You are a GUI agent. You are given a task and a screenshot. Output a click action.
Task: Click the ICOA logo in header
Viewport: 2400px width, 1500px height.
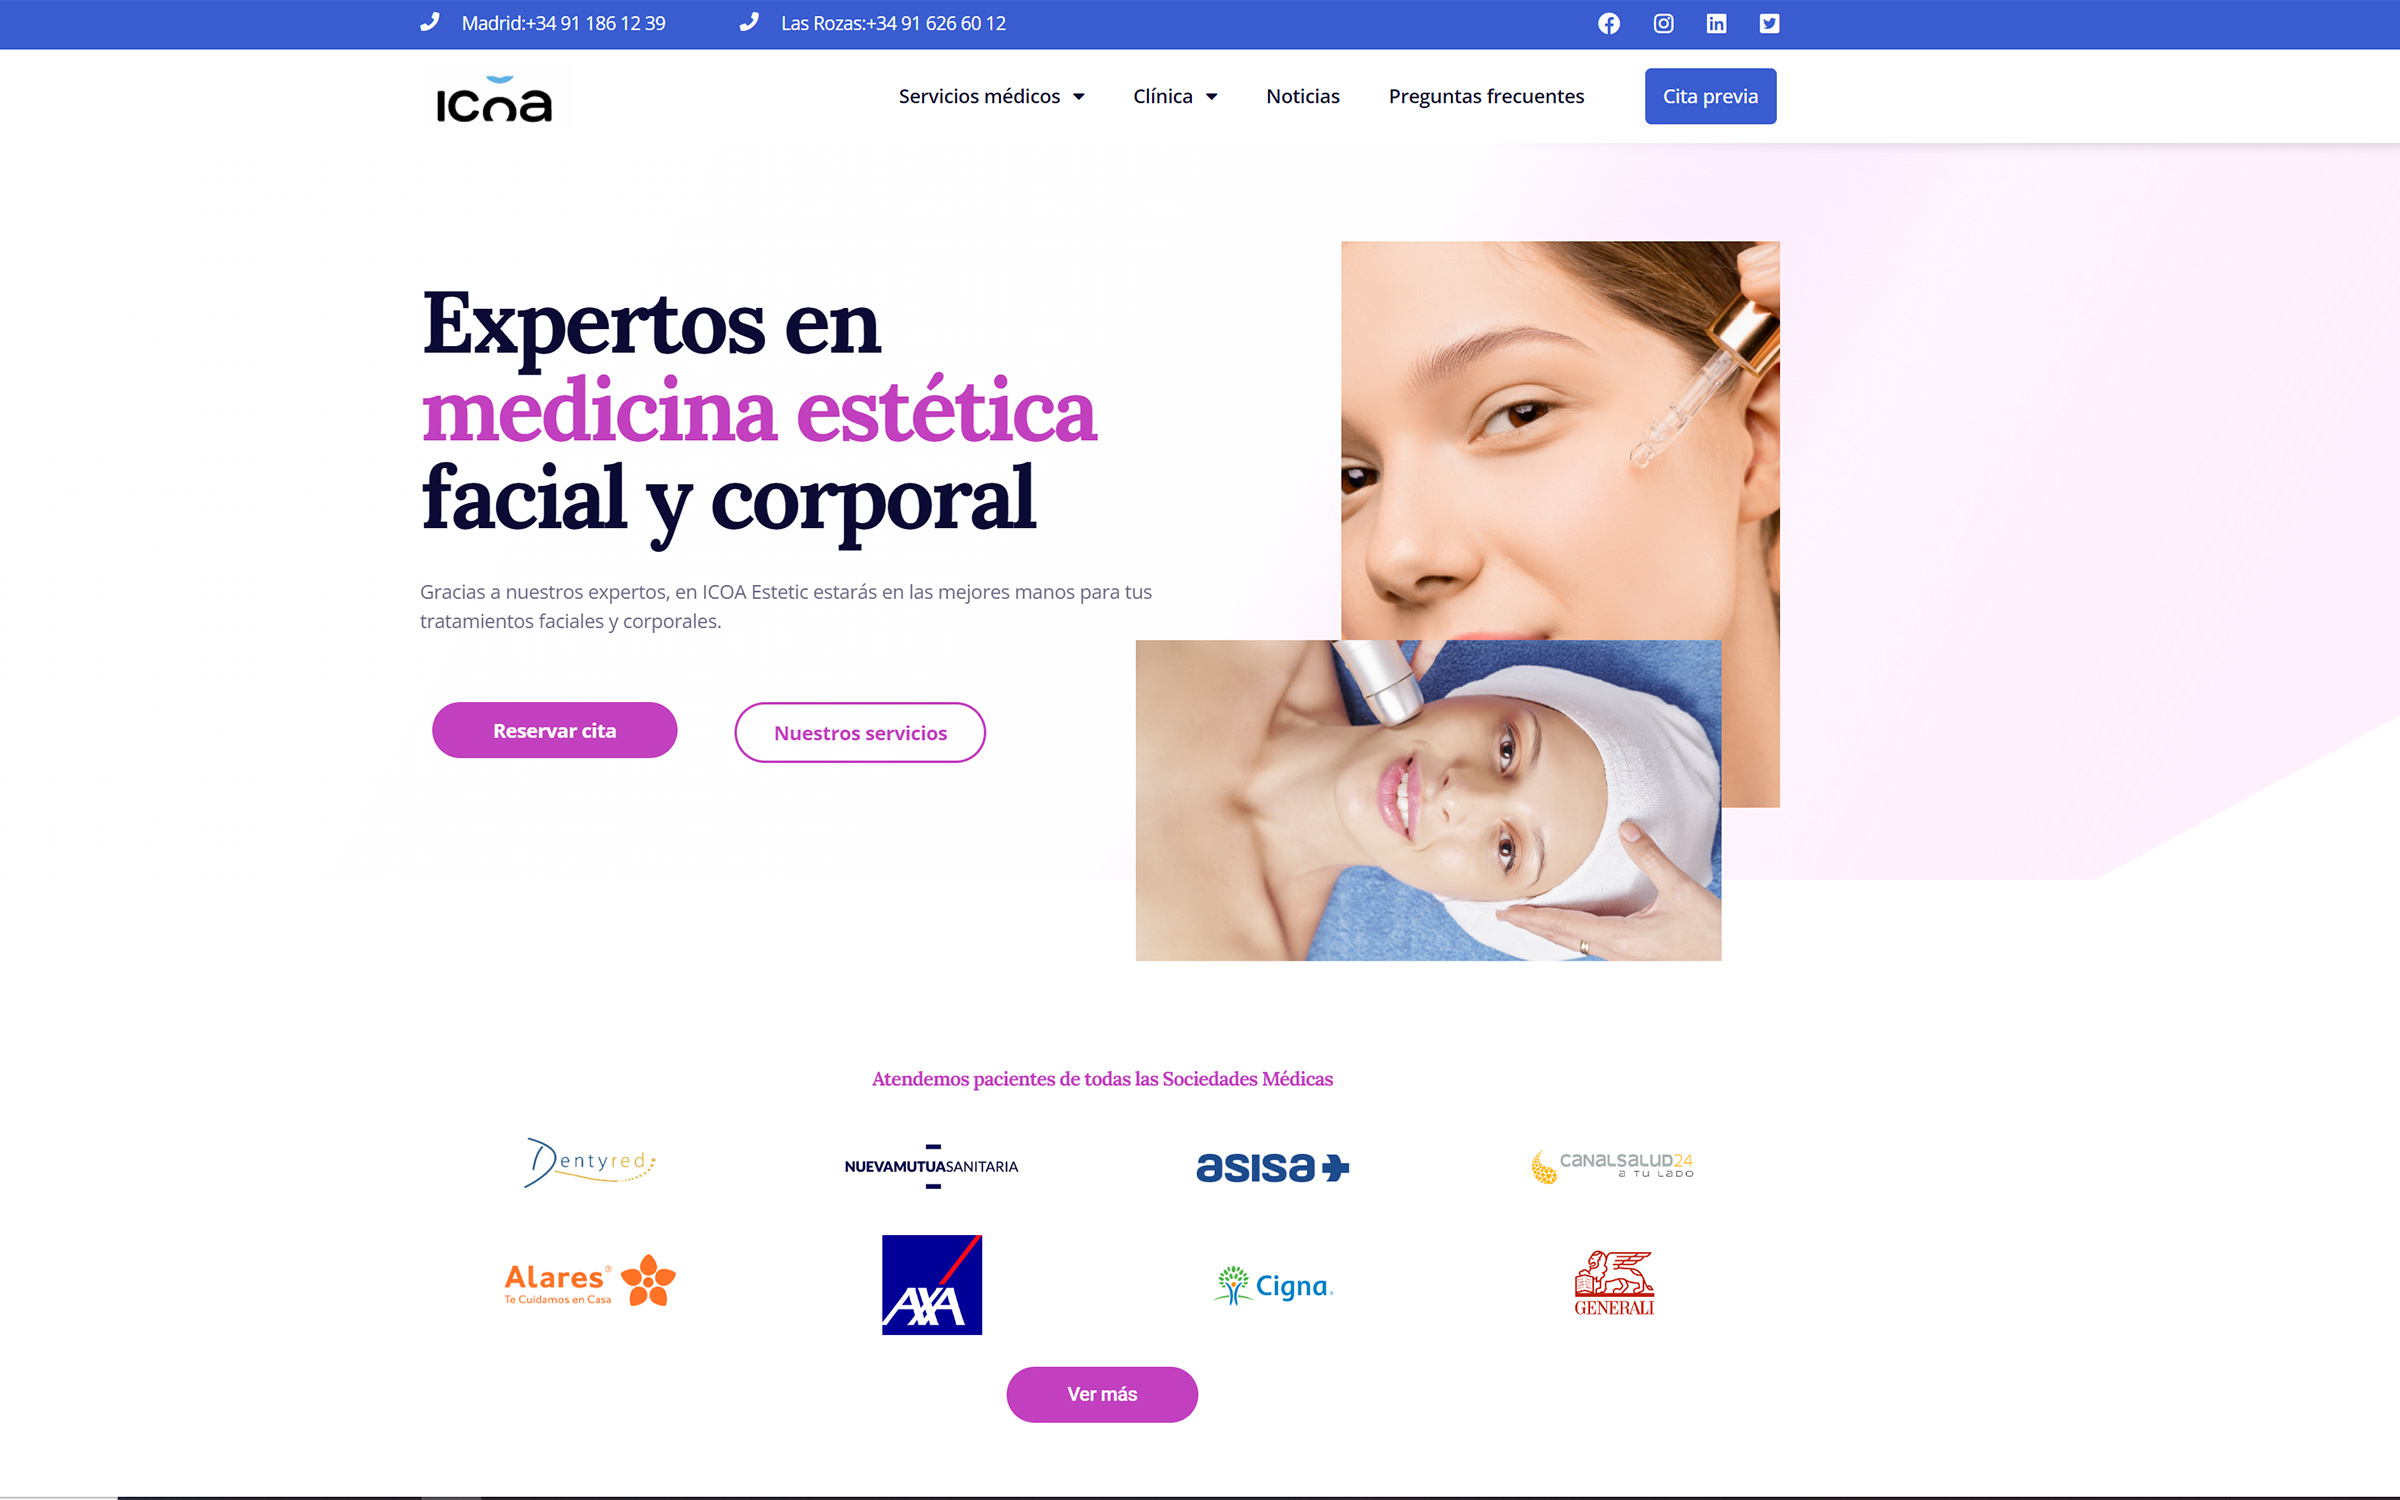494,99
